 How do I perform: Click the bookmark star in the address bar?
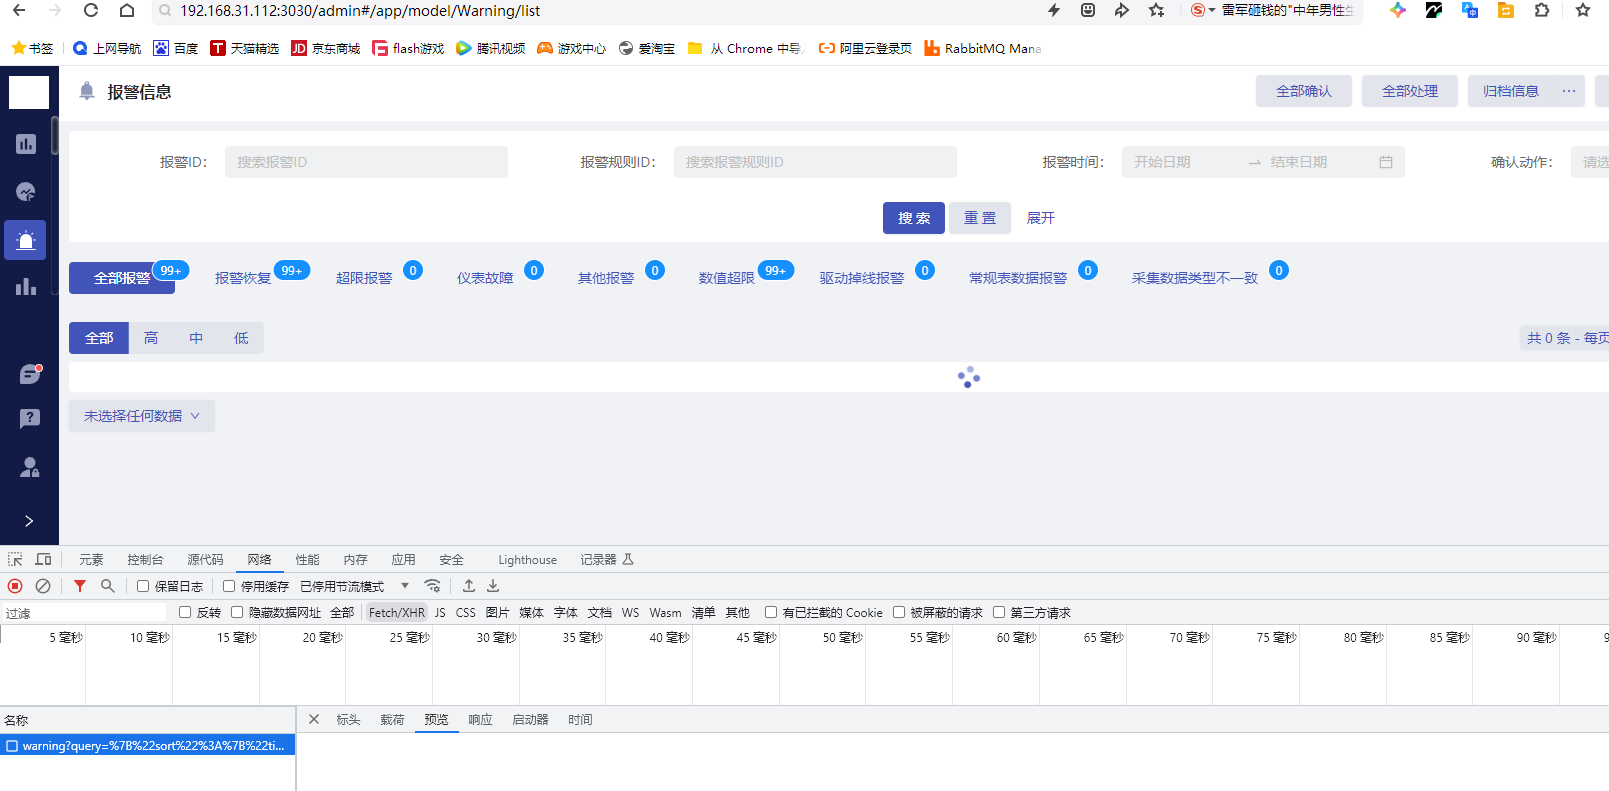[1157, 10]
